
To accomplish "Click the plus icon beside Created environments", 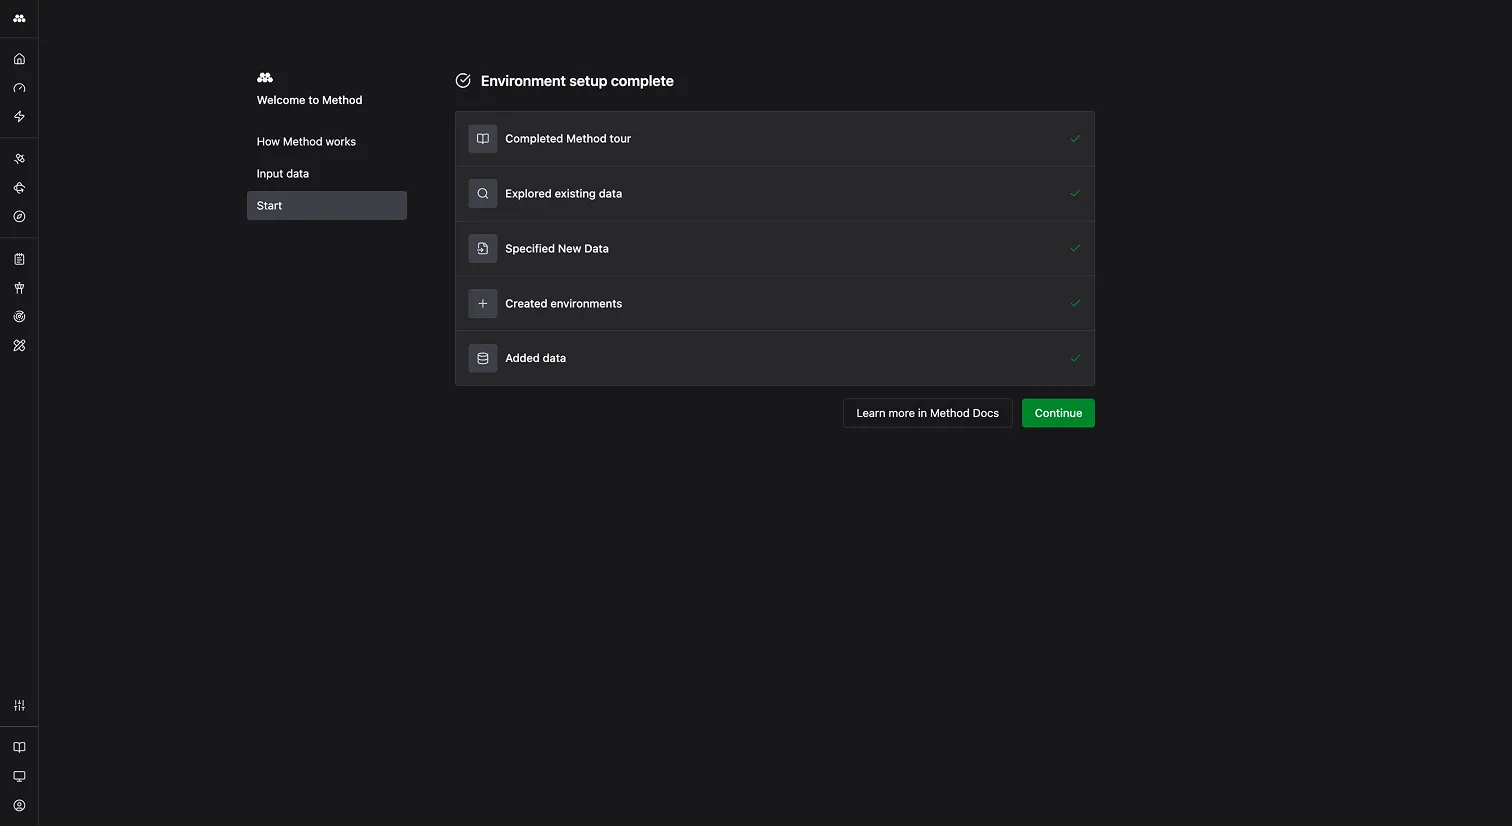I will 483,303.
